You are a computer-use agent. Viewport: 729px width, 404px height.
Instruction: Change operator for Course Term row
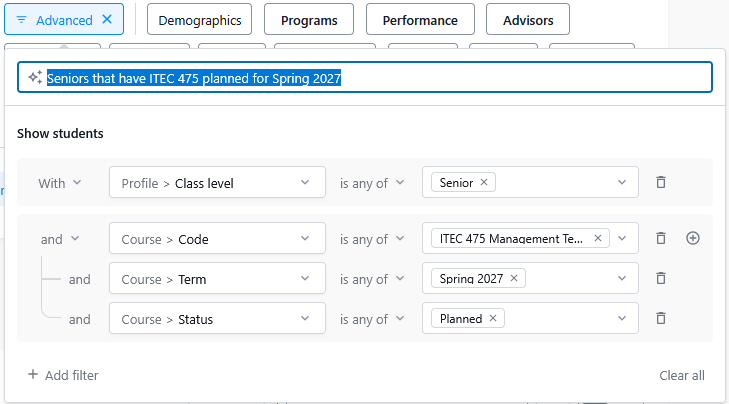[371, 279]
